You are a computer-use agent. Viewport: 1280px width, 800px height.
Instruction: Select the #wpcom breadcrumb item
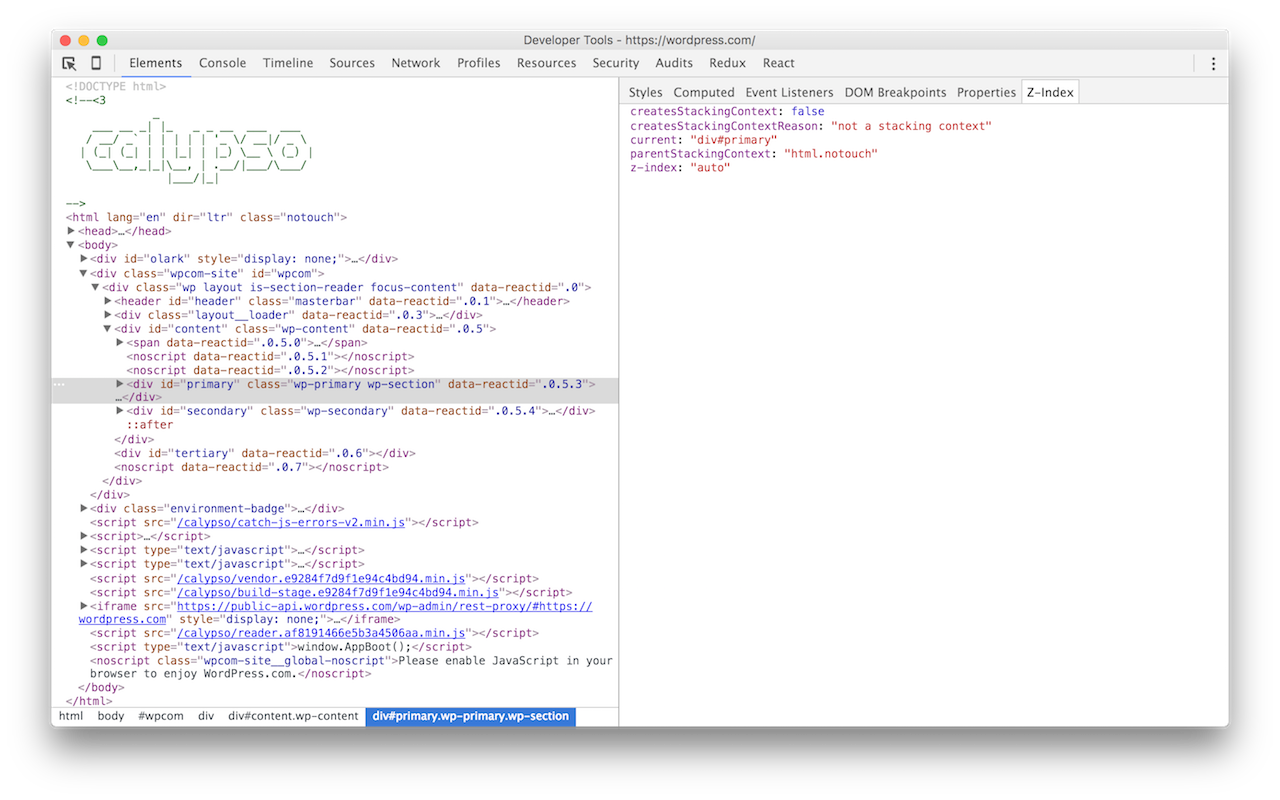[x=160, y=716]
